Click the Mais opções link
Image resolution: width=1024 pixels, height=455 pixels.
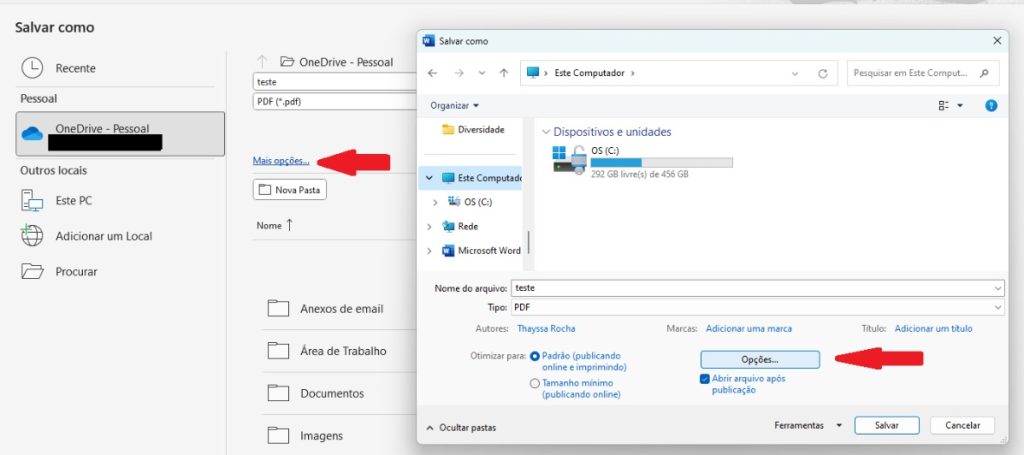[x=281, y=160]
